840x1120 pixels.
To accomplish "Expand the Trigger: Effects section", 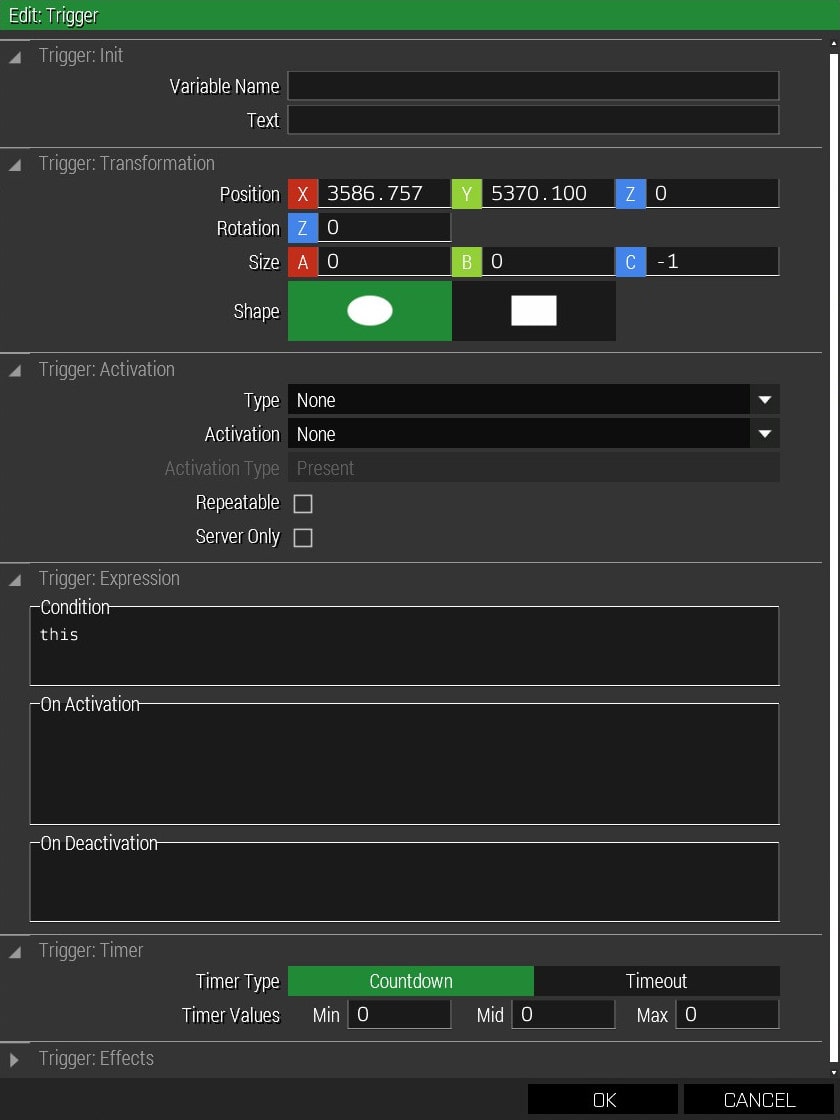I will (14, 1059).
